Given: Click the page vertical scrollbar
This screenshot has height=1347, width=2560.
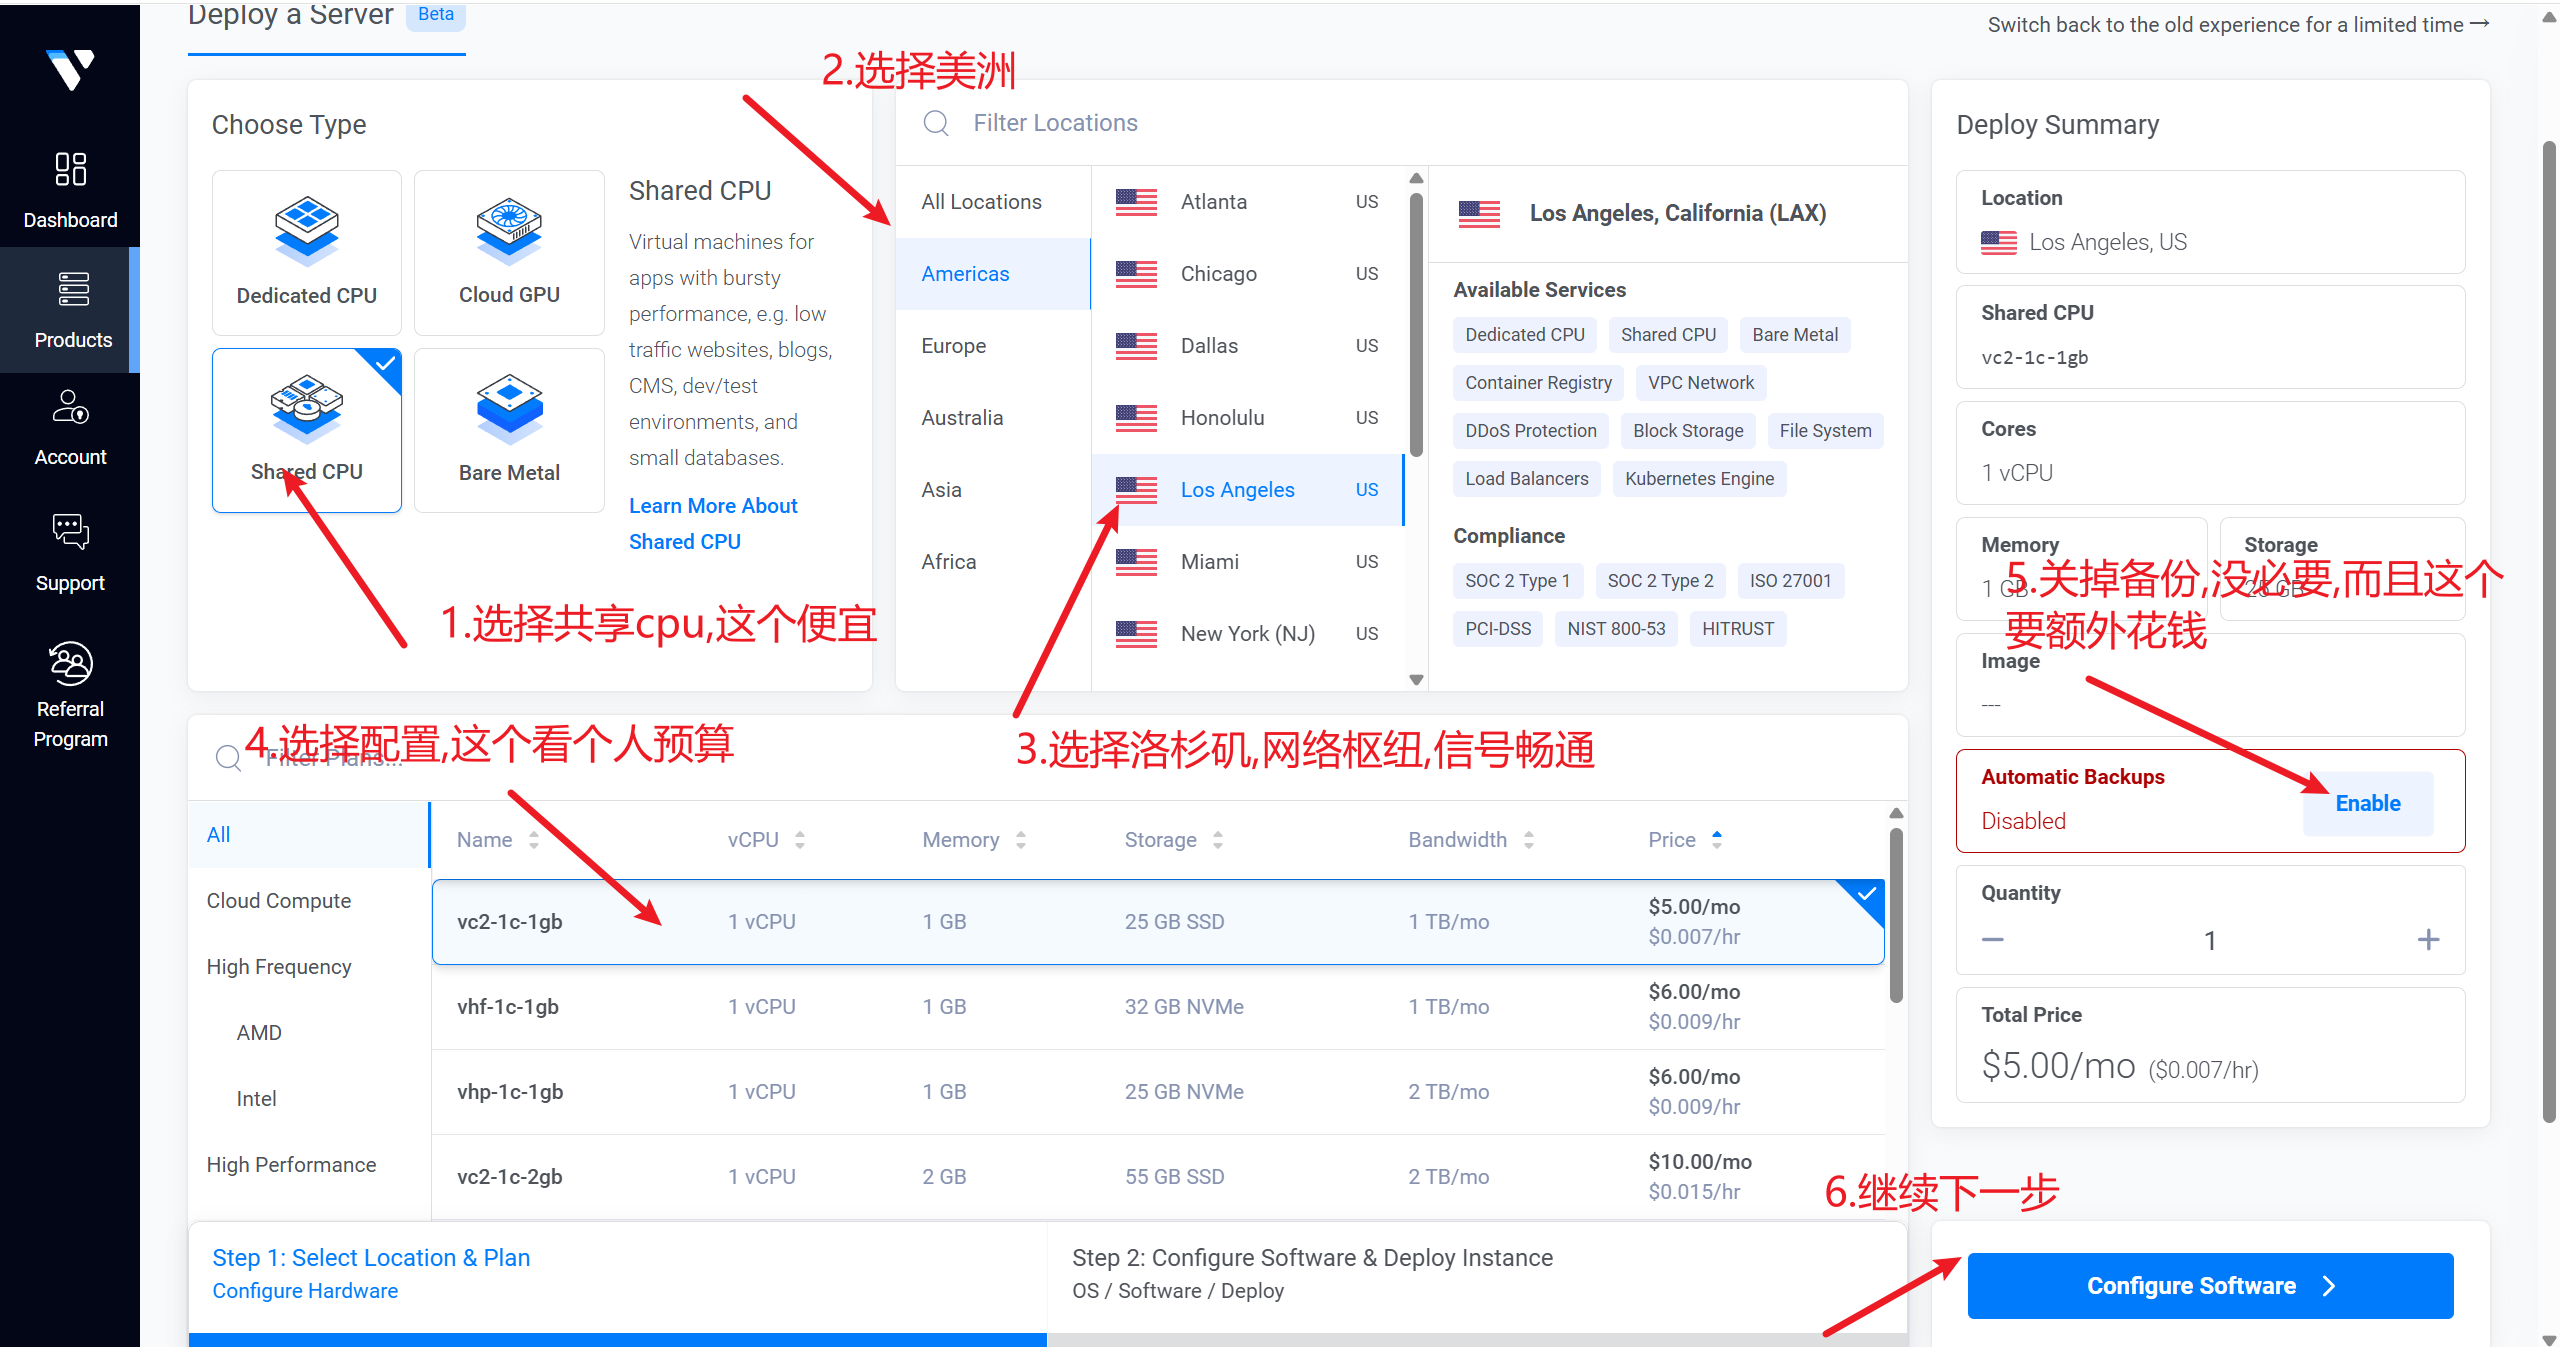Looking at the screenshot, I should (2549, 632).
